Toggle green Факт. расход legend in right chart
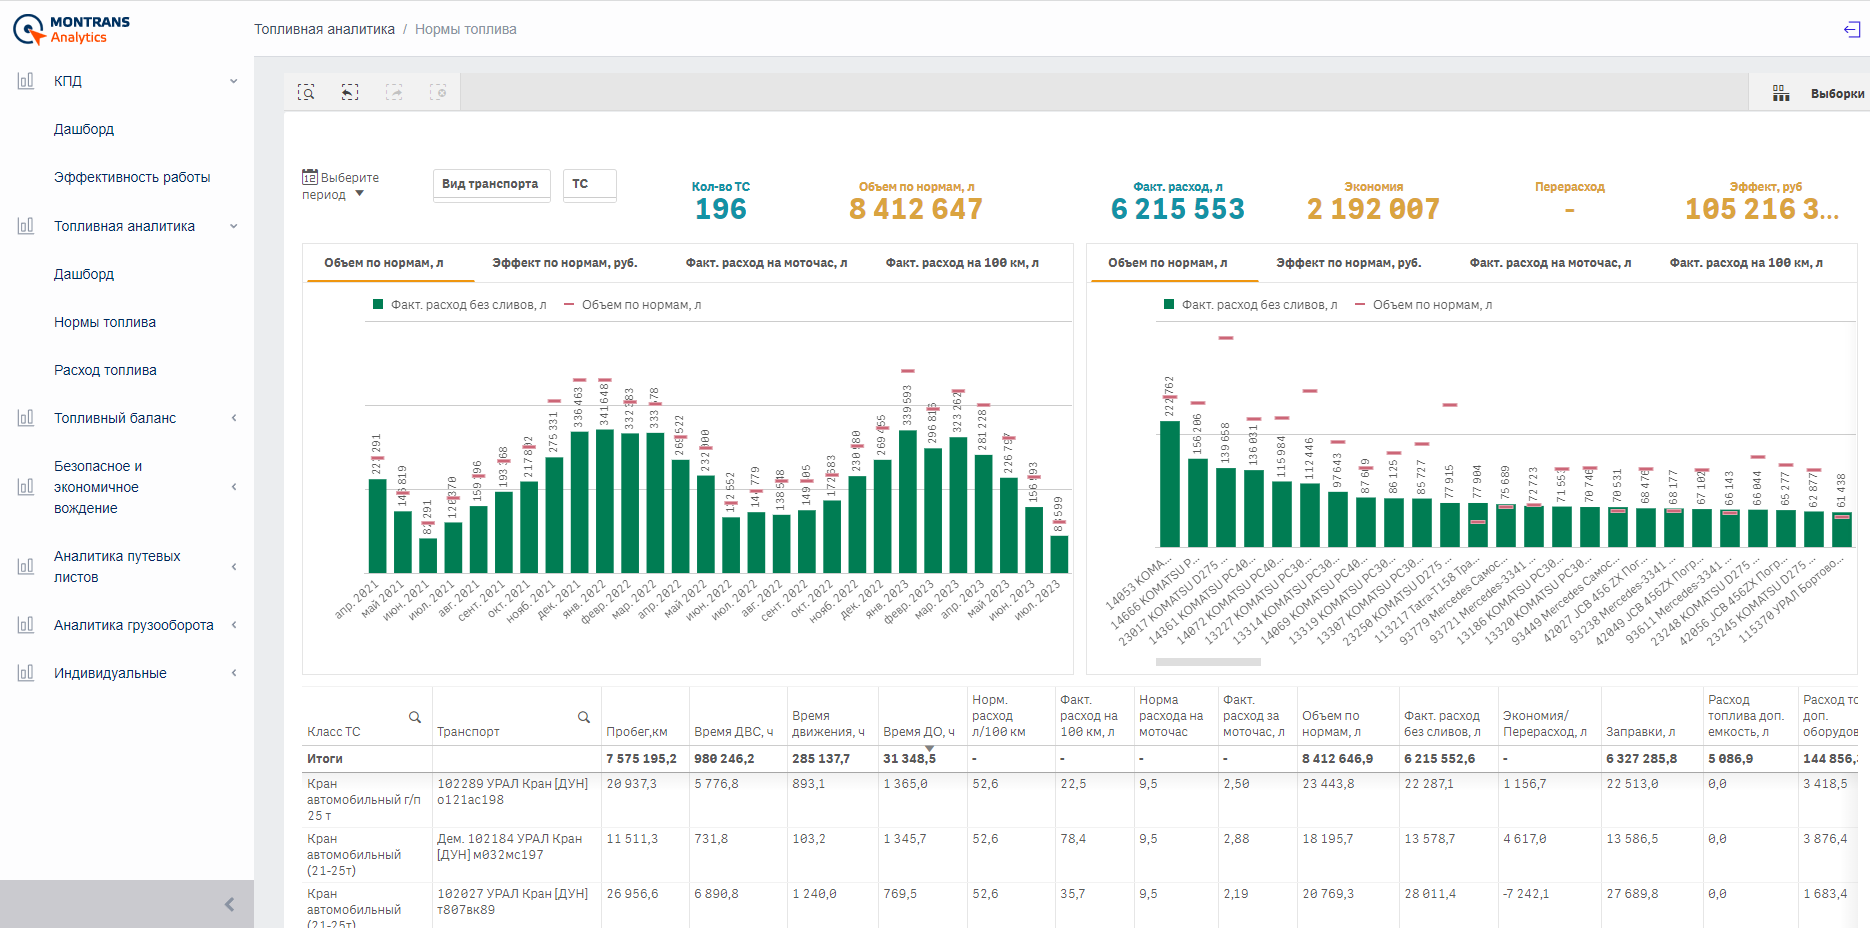The height and width of the screenshot is (928, 1870). pos(1251,305)
